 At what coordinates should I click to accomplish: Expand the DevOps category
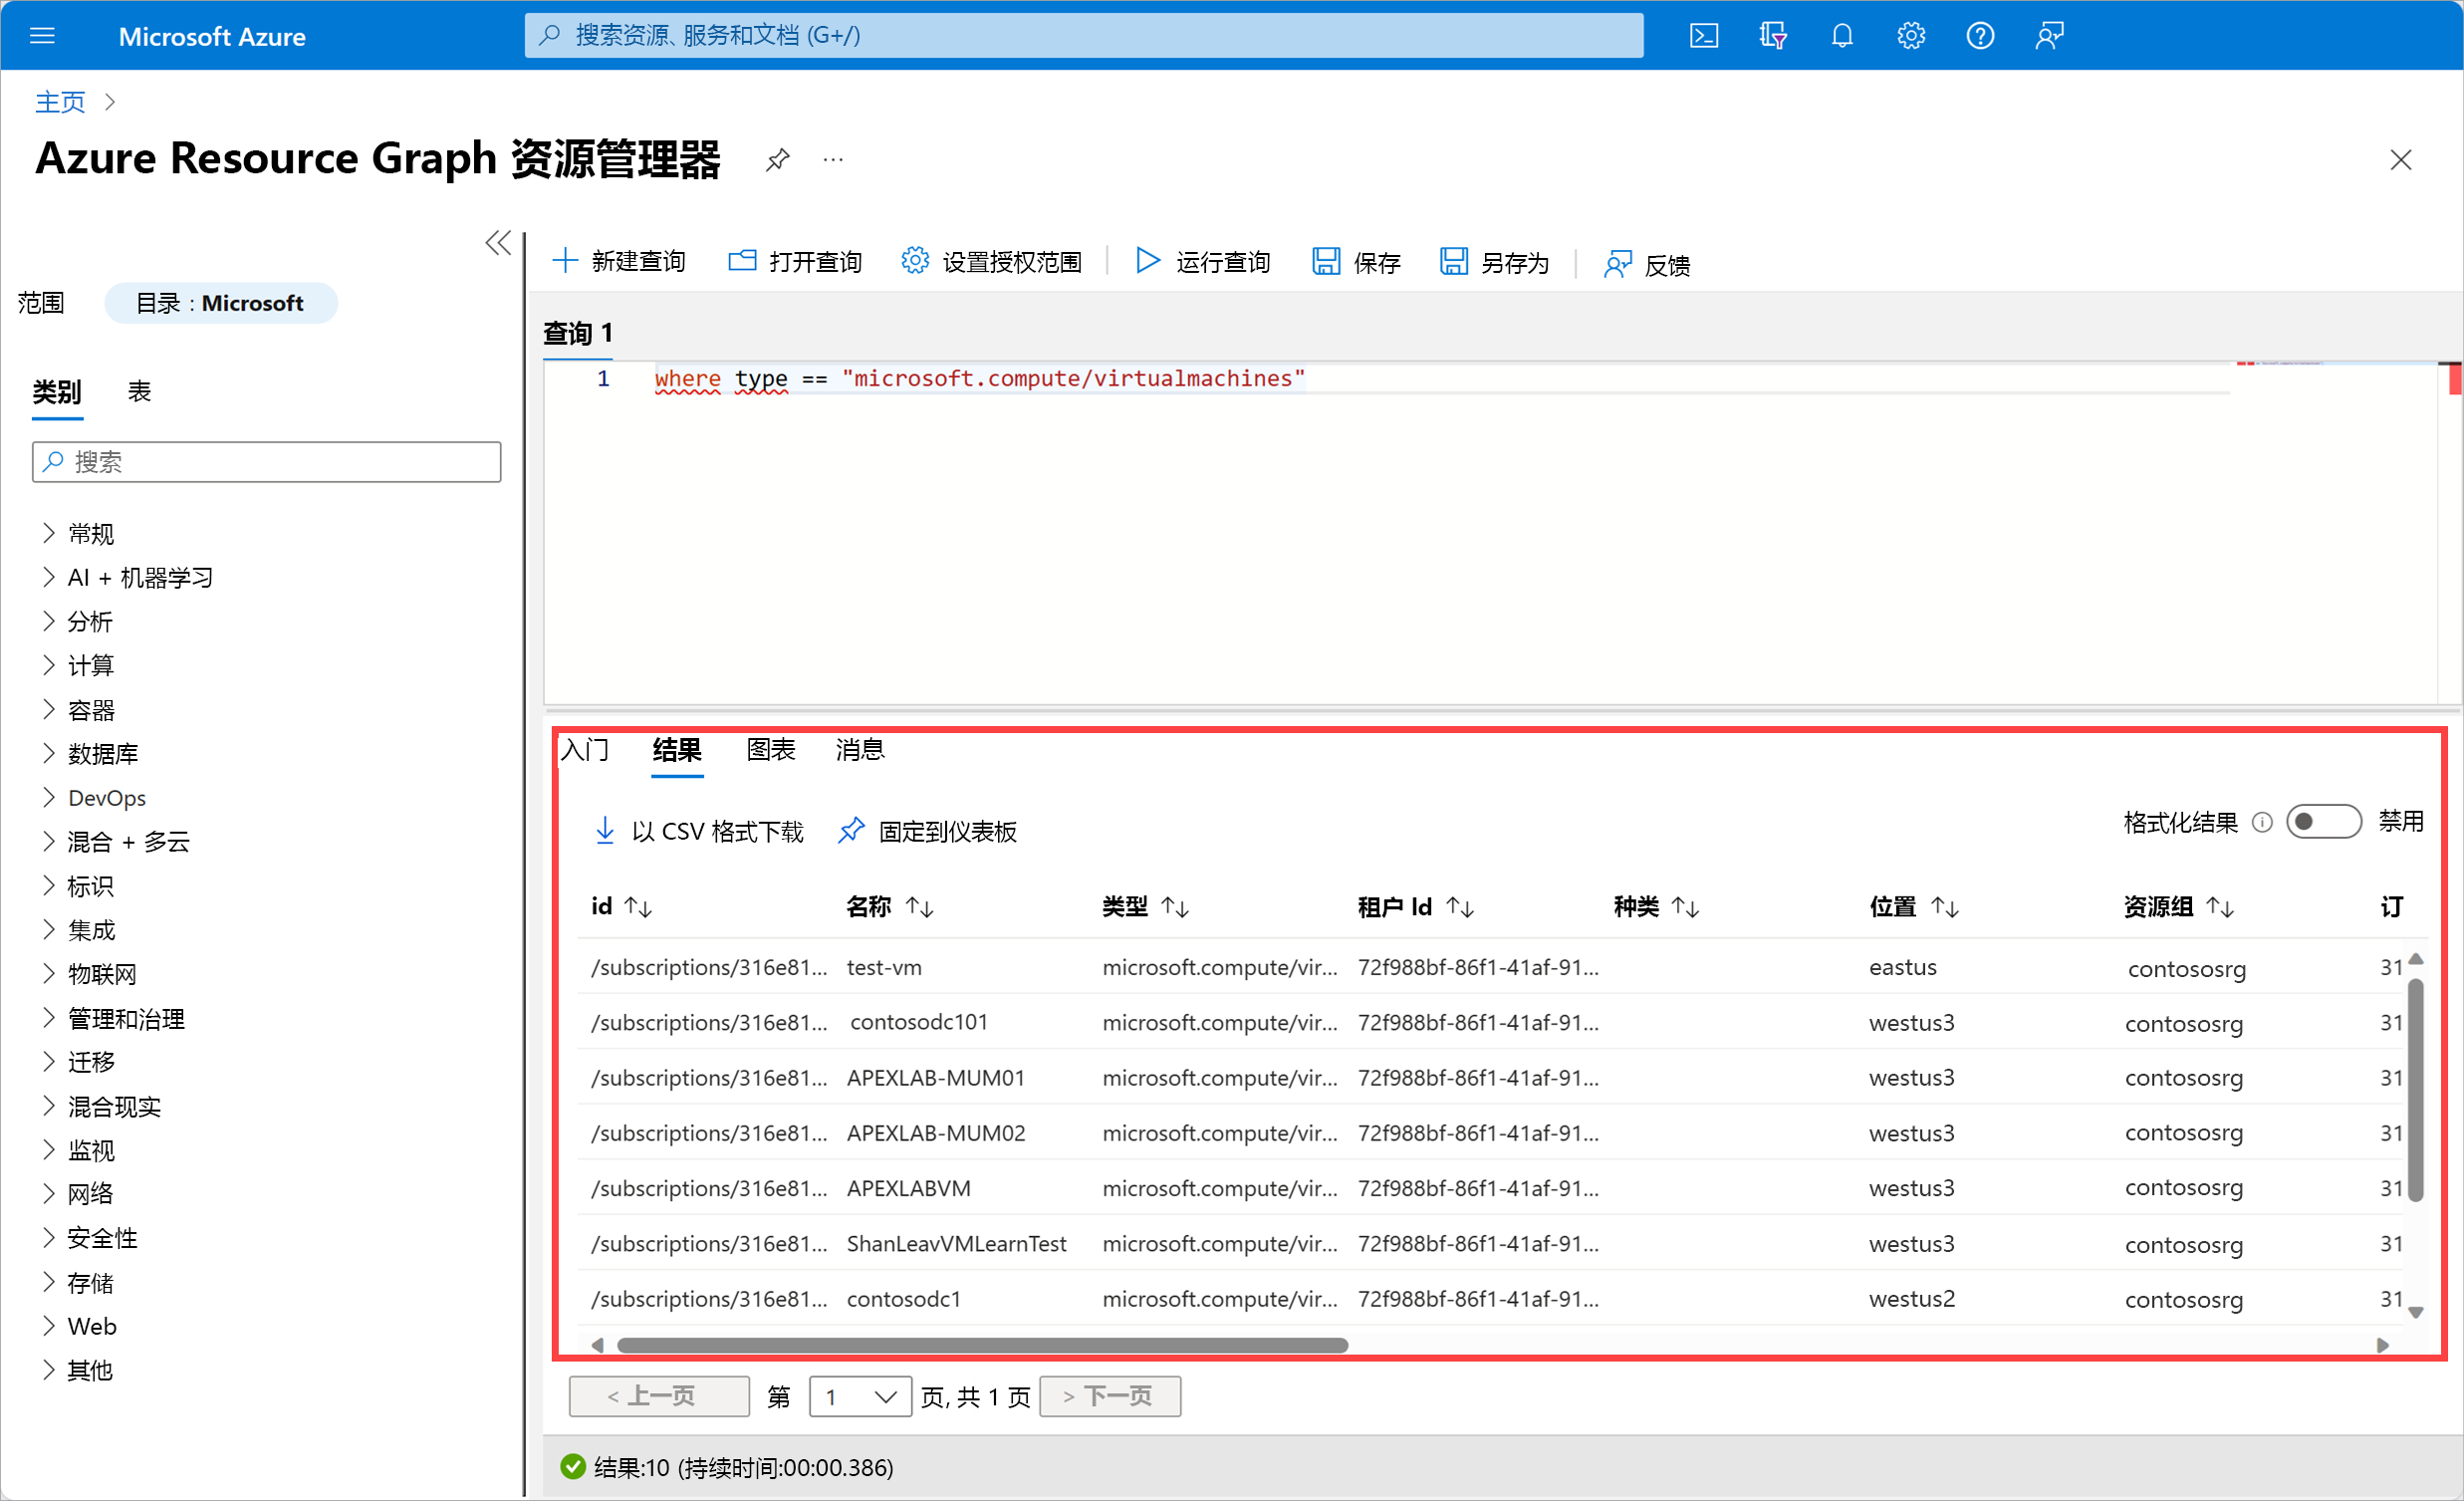pyautogui.click(x=48, y=797)
